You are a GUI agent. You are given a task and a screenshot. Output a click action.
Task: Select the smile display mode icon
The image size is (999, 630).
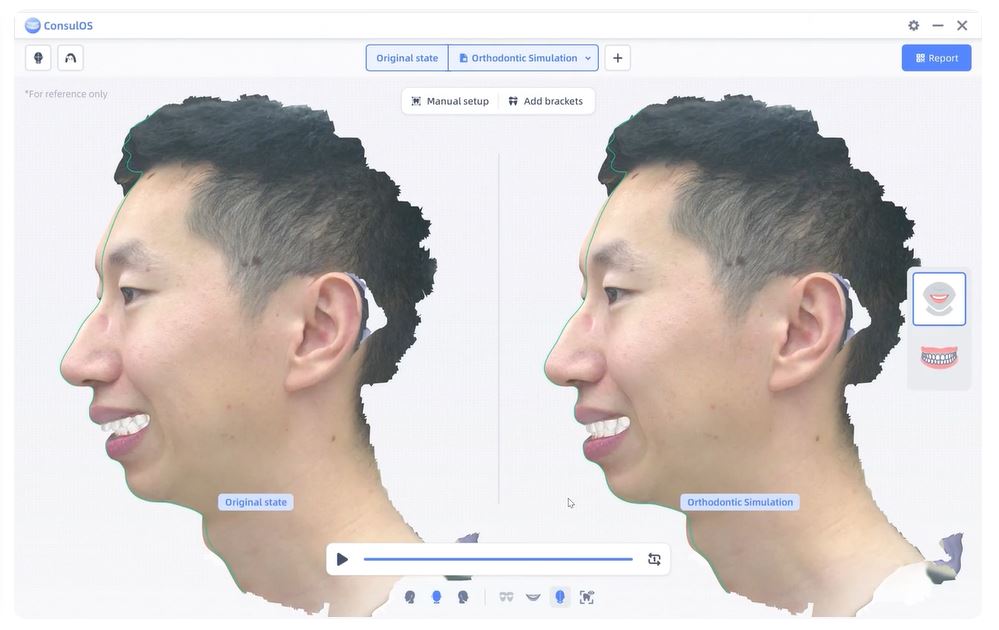point(533,597)
